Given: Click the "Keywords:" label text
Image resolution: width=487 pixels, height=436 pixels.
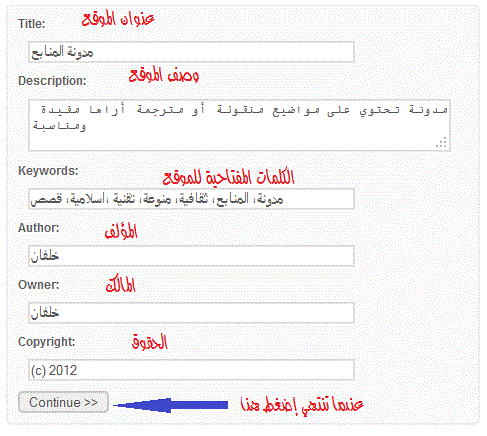Looking at the screenshot, I should pyautogui.click(x=48, y=171).
